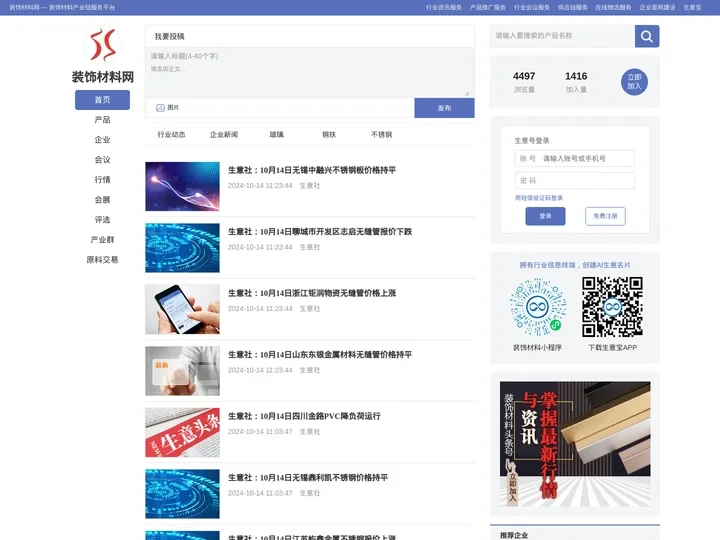Focus the 密码 password input field
Image resolution: width=720 pixels, height=540 pixels.
pyautogui.click(x=575, y=180)
